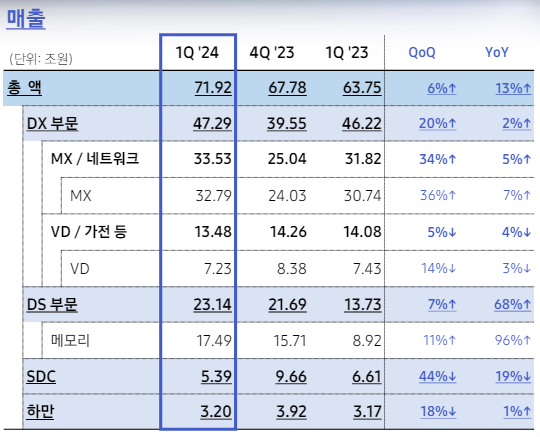Click the YoY column header

coord(497,52)
